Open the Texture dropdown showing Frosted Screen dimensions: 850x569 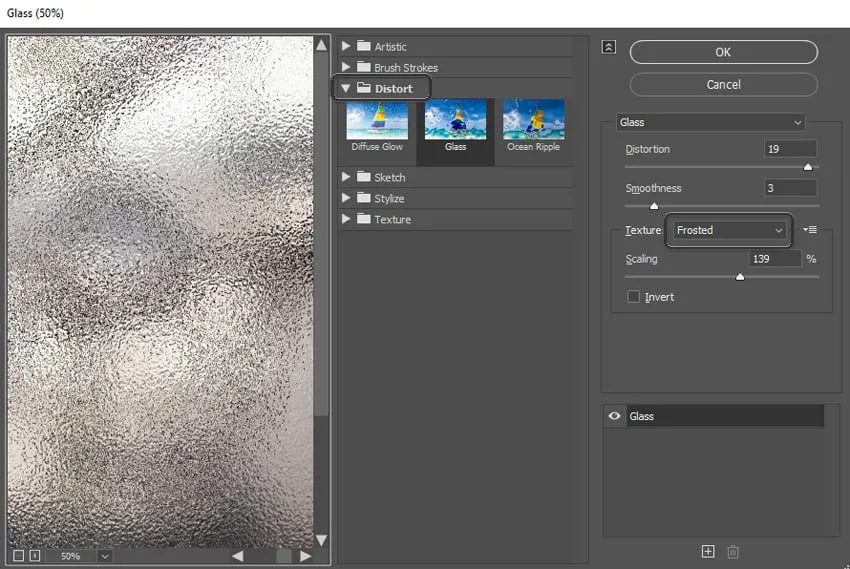[x=729, y=230]
